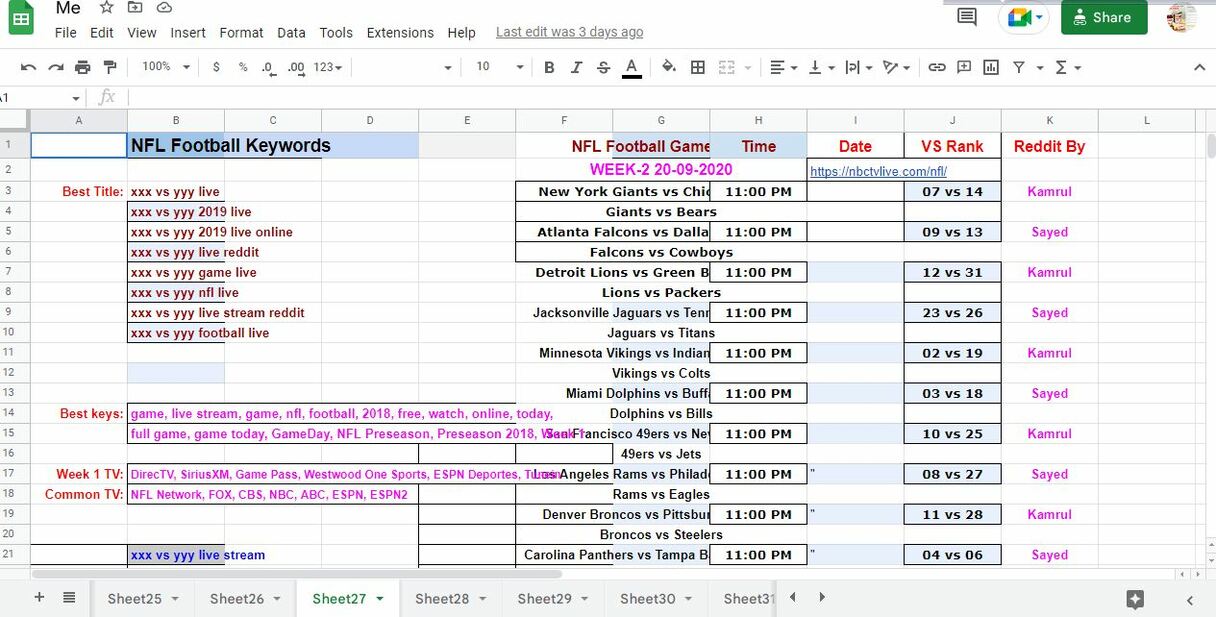Click the Google Meet call icon

(1025, 17)
